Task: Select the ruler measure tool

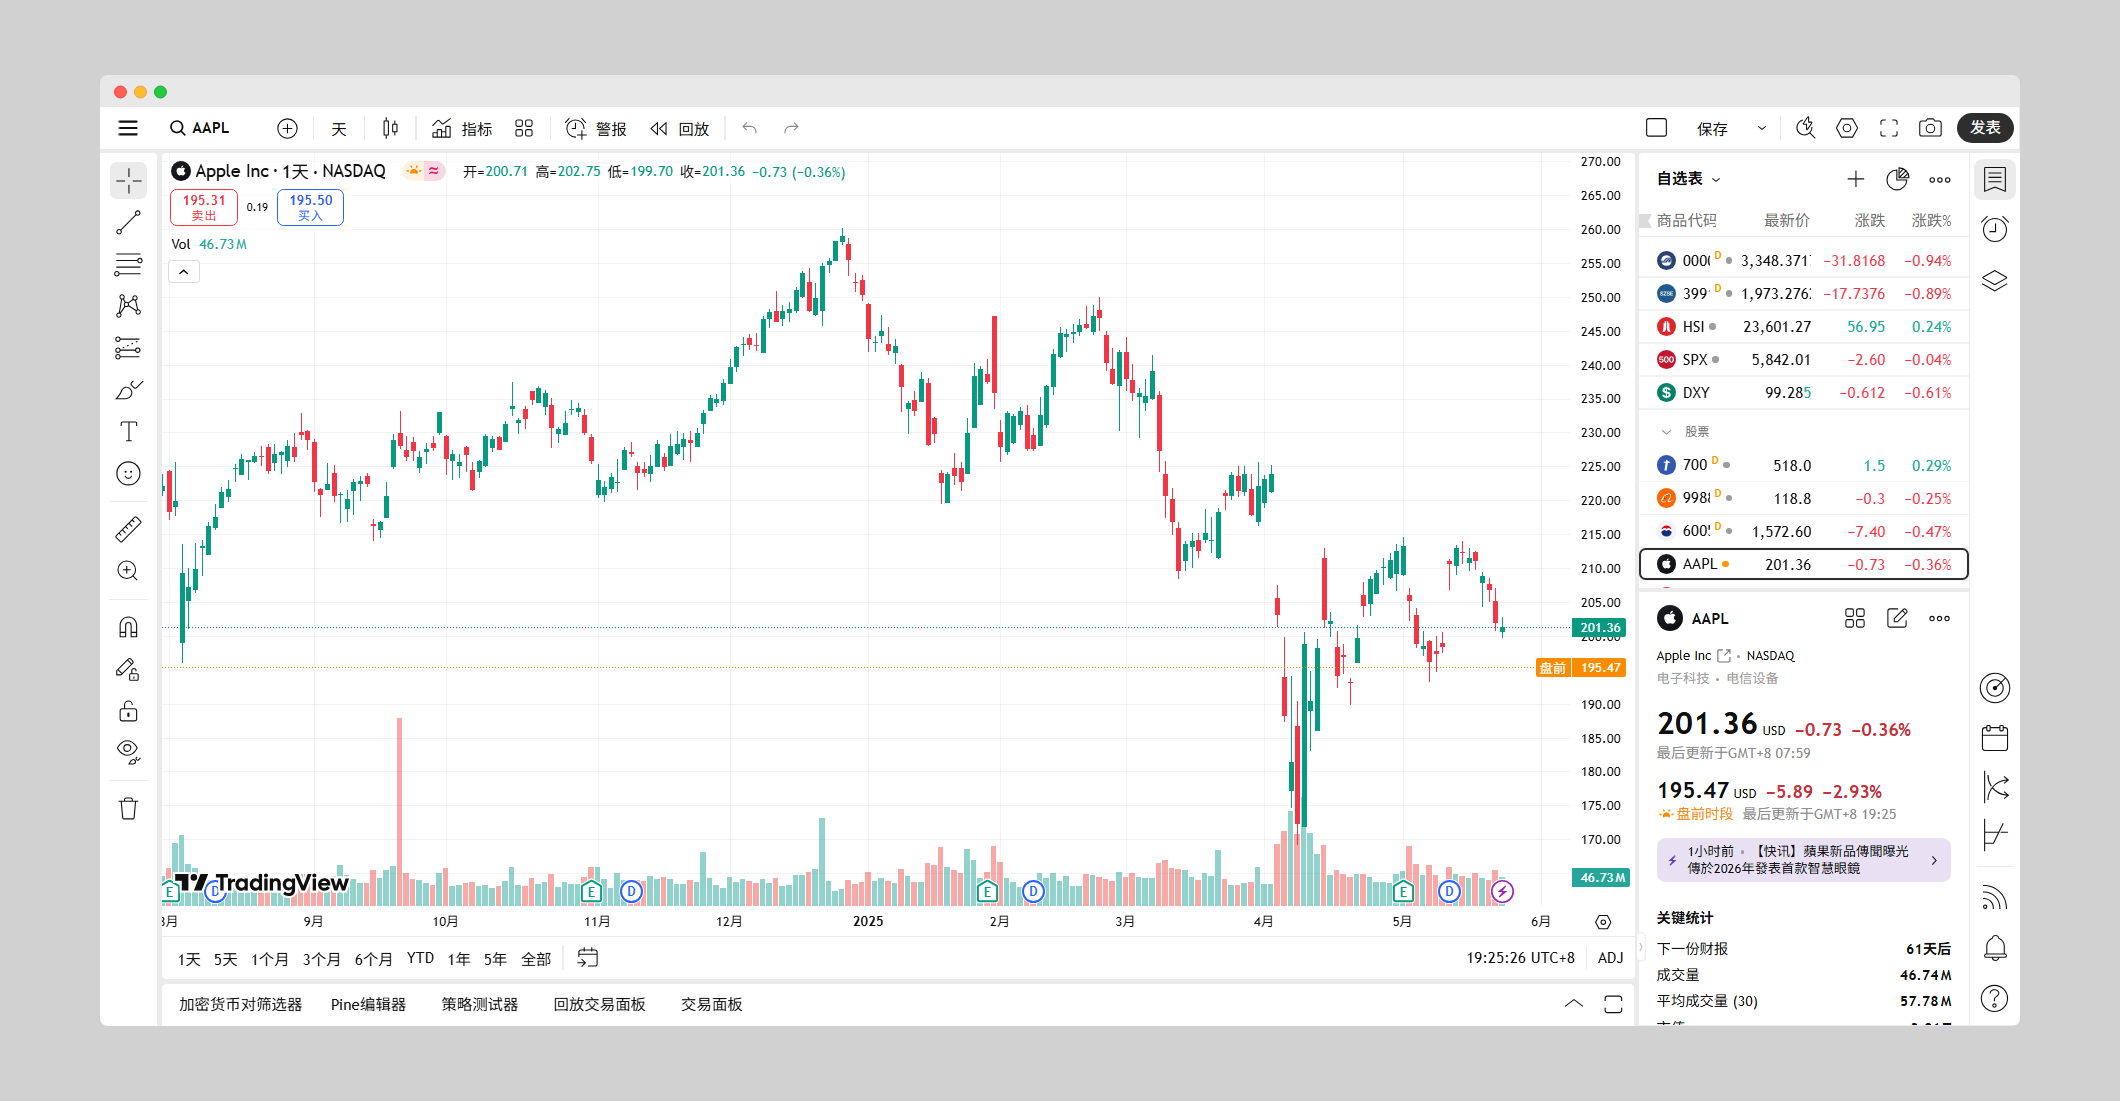Action: click(x=129, y=529)
